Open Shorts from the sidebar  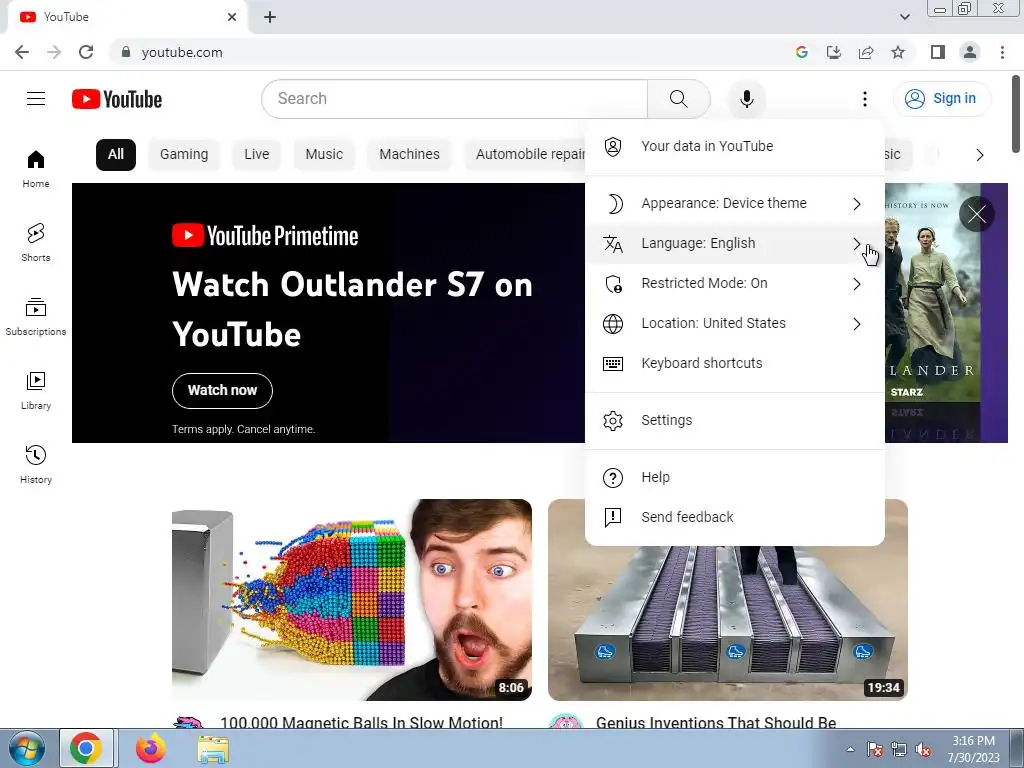(36, 243)
